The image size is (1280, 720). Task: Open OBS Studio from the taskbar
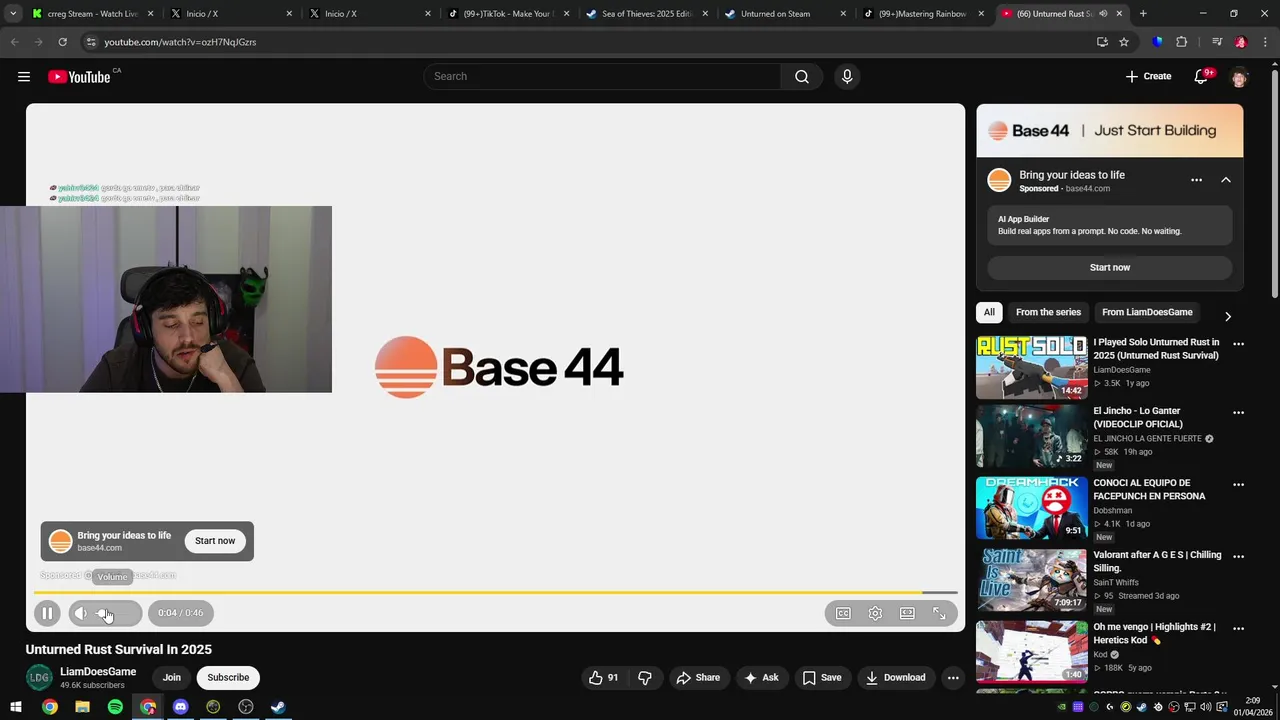click(246, 707)
